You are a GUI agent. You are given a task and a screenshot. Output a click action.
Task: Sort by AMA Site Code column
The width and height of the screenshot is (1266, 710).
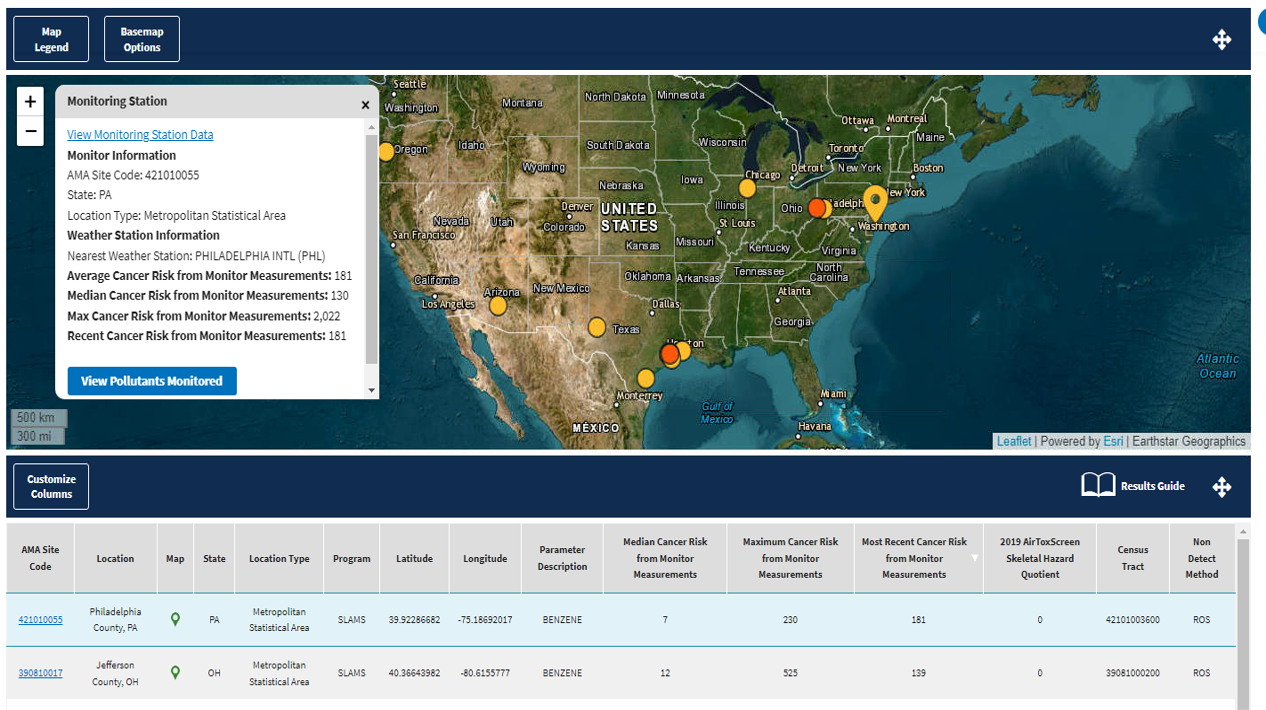[40, 558]
